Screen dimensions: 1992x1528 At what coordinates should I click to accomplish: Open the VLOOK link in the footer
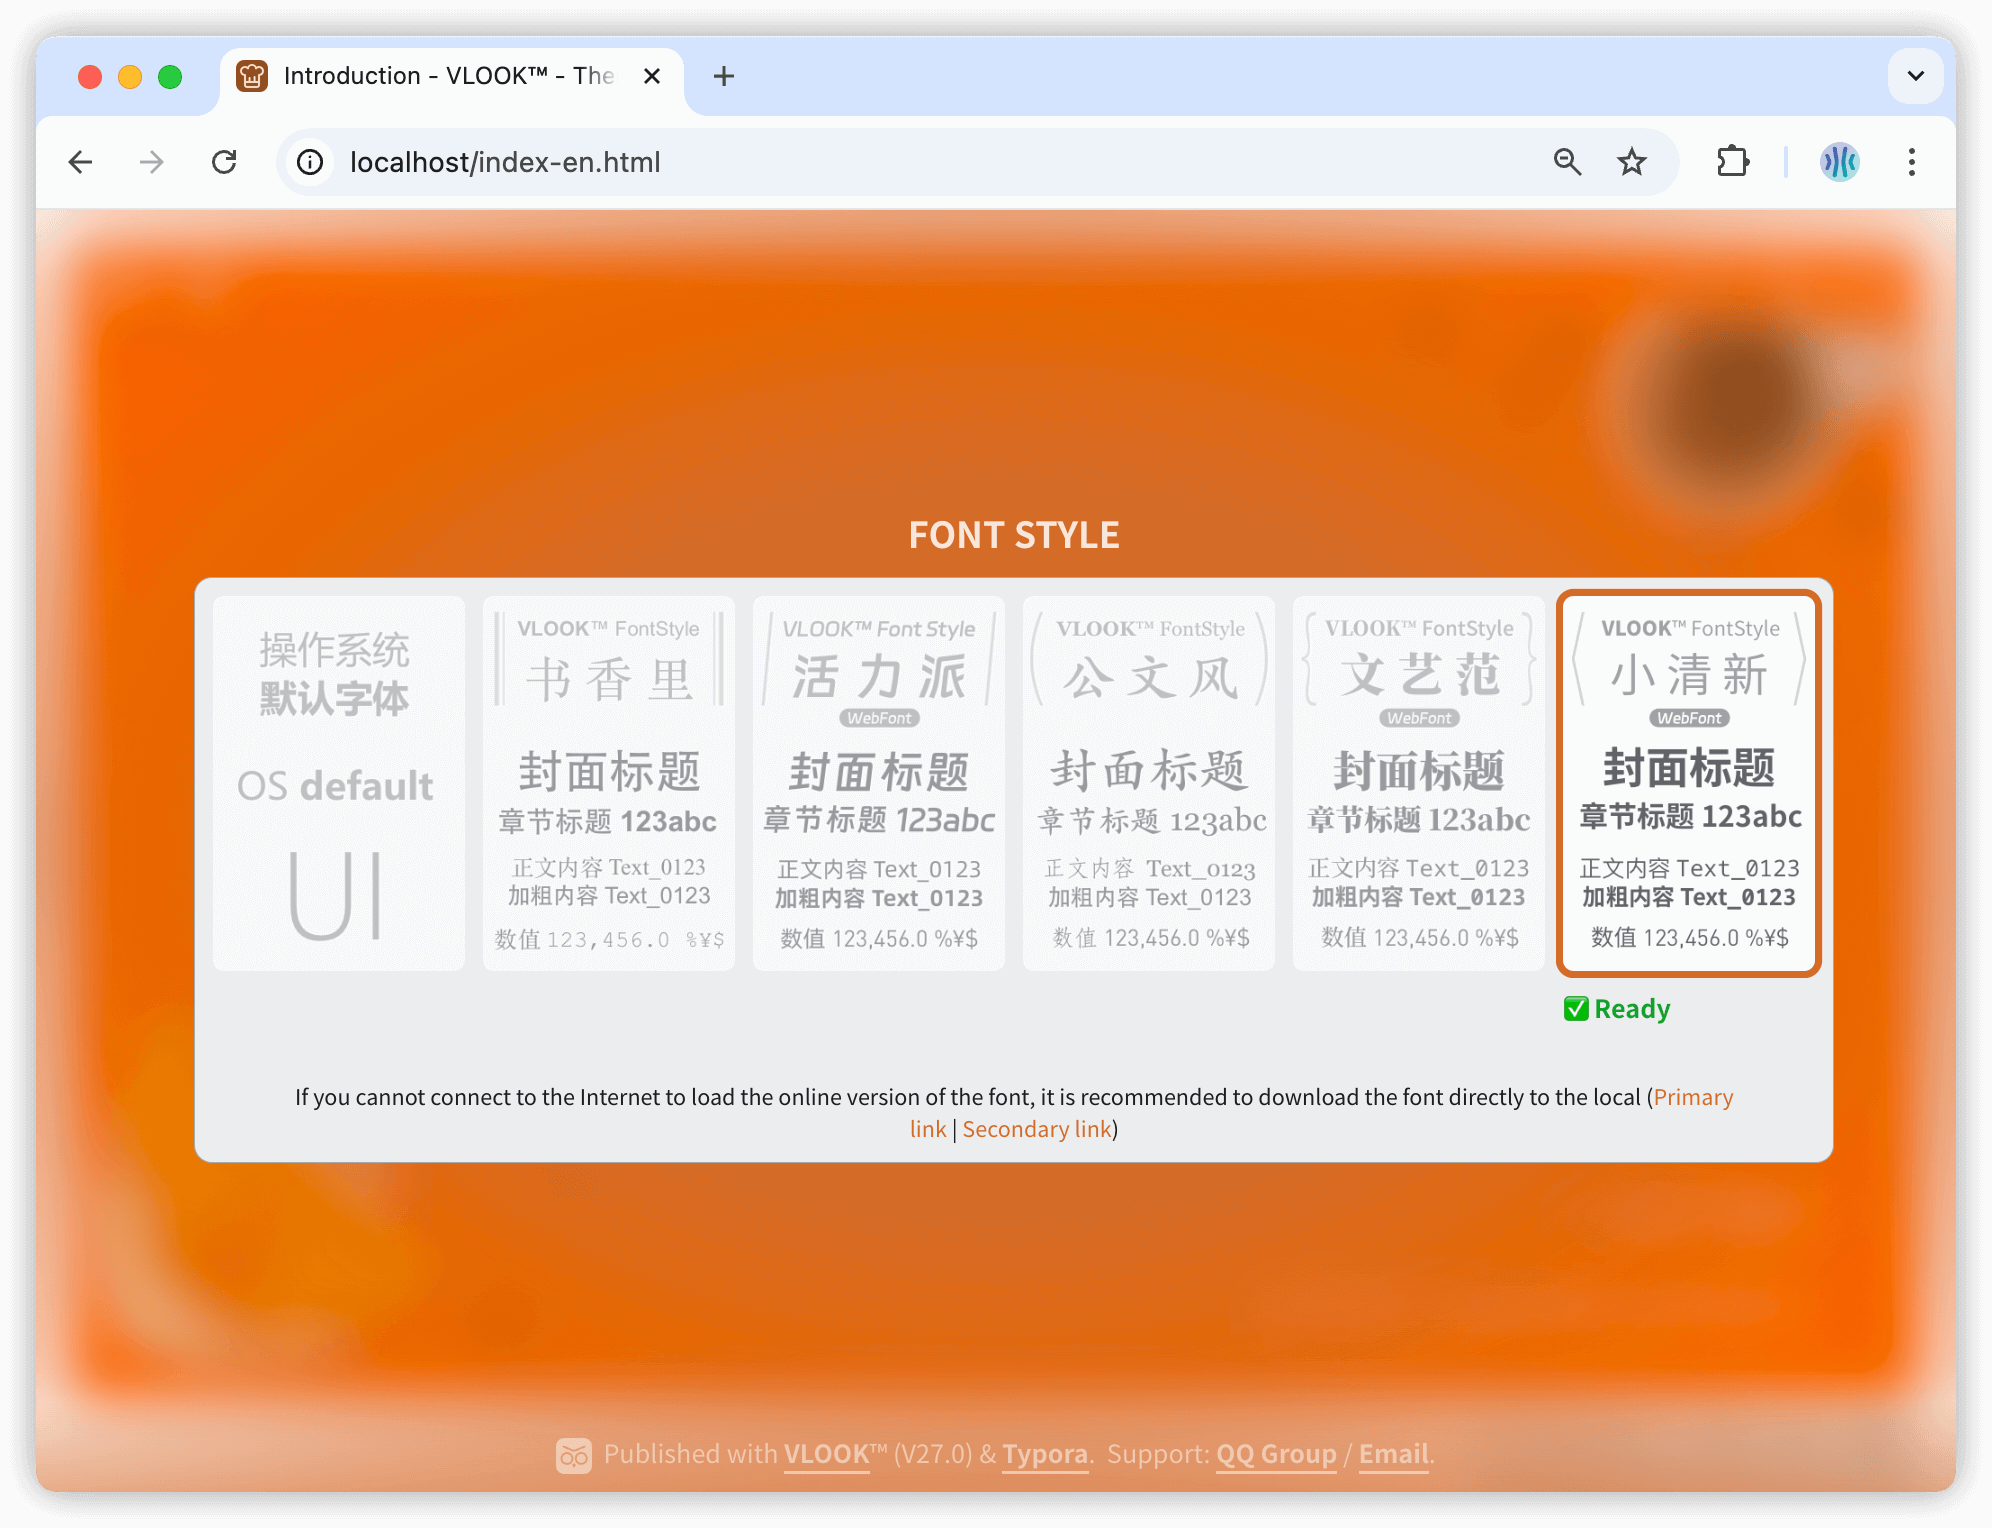[x=827, y=1454]
